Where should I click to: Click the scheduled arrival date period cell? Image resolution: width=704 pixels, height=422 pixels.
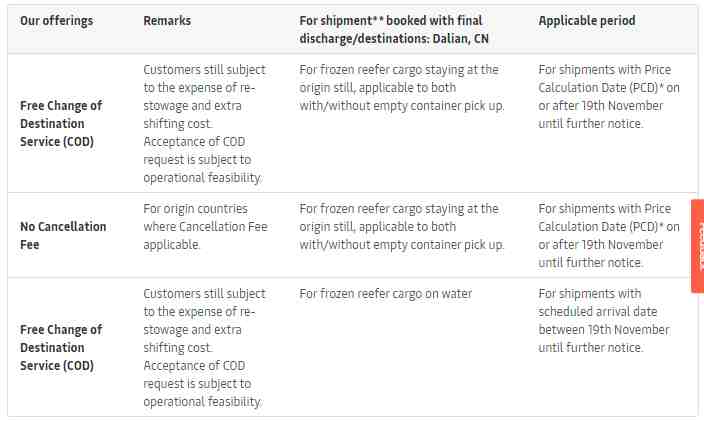[604, 321]
